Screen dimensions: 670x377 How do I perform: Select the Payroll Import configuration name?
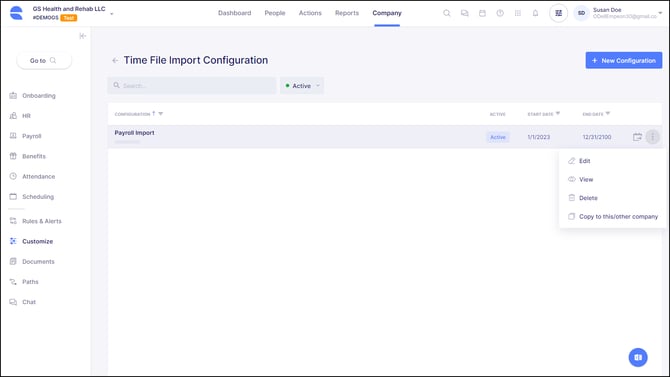[134, 133]
